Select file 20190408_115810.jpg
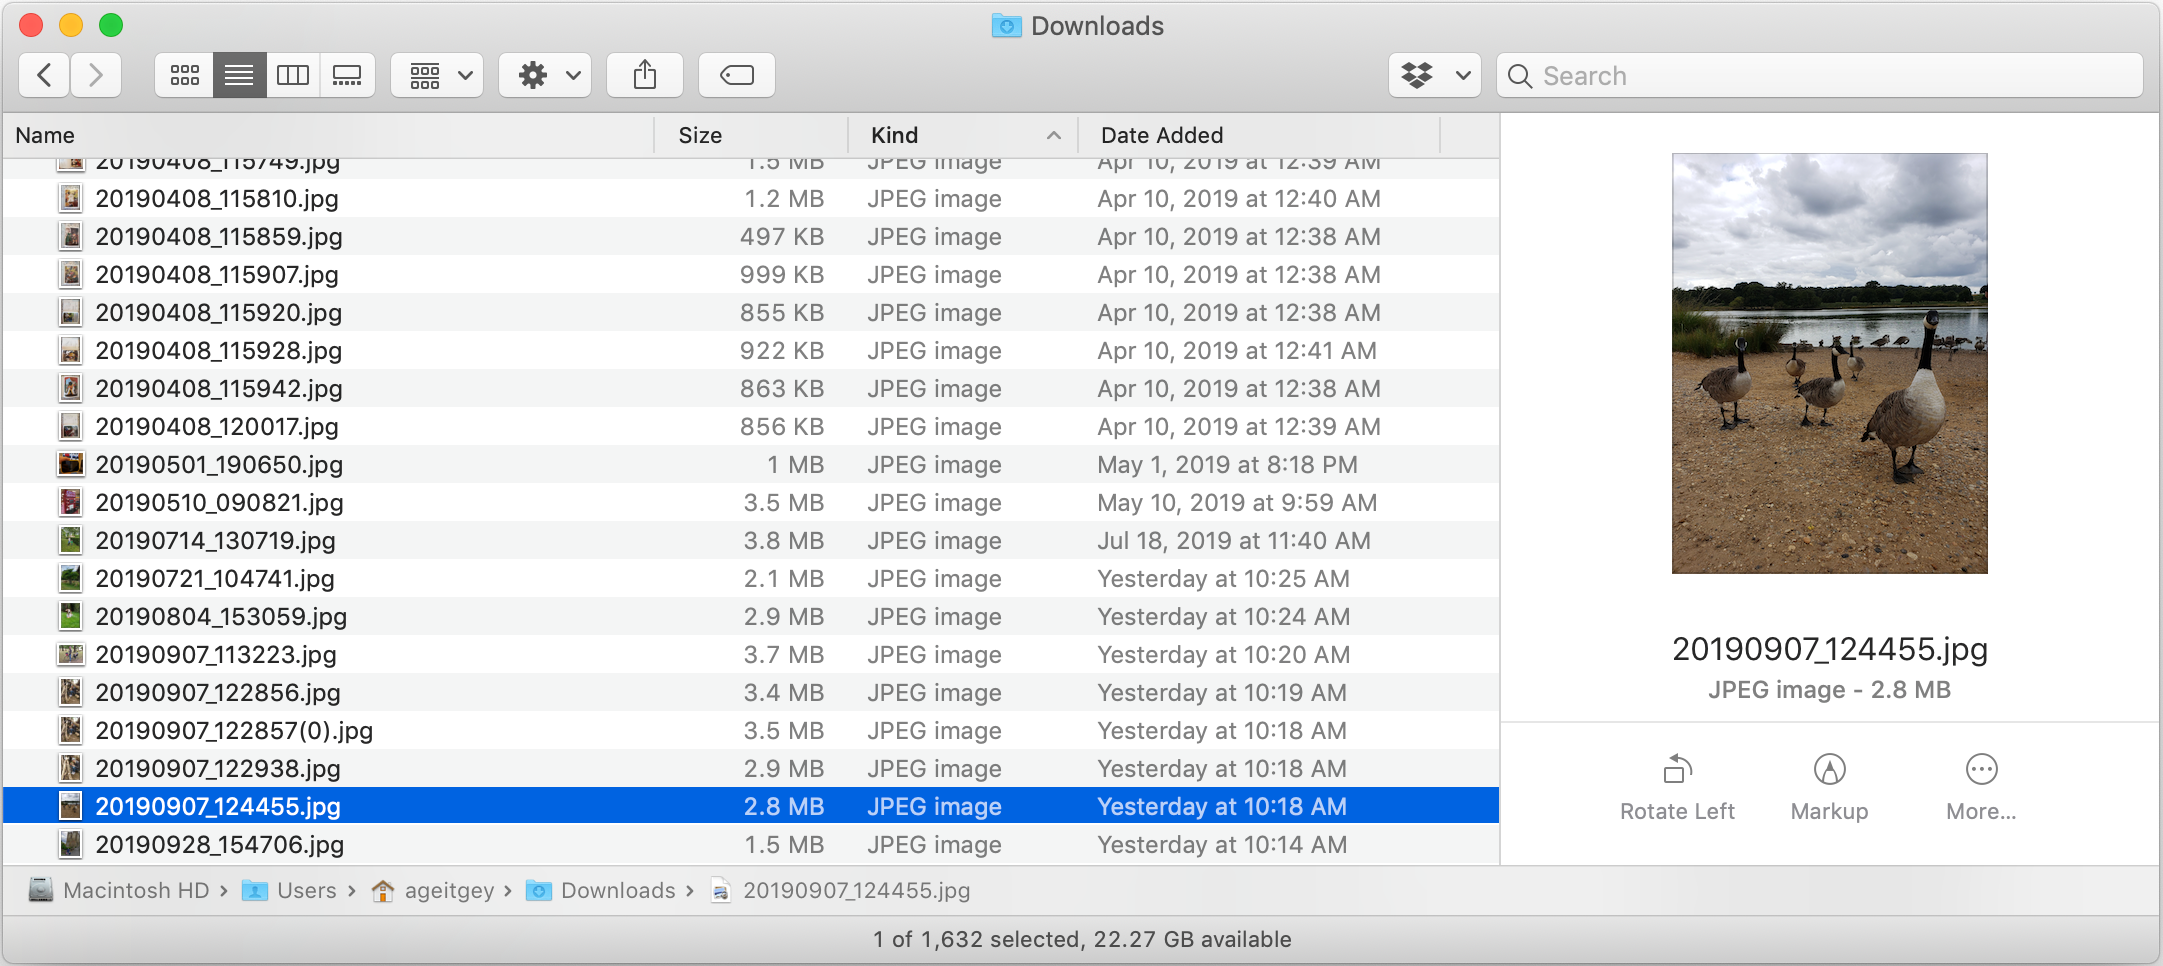The height and width of the screenshot is (966, 2163). tap(750, 199)
